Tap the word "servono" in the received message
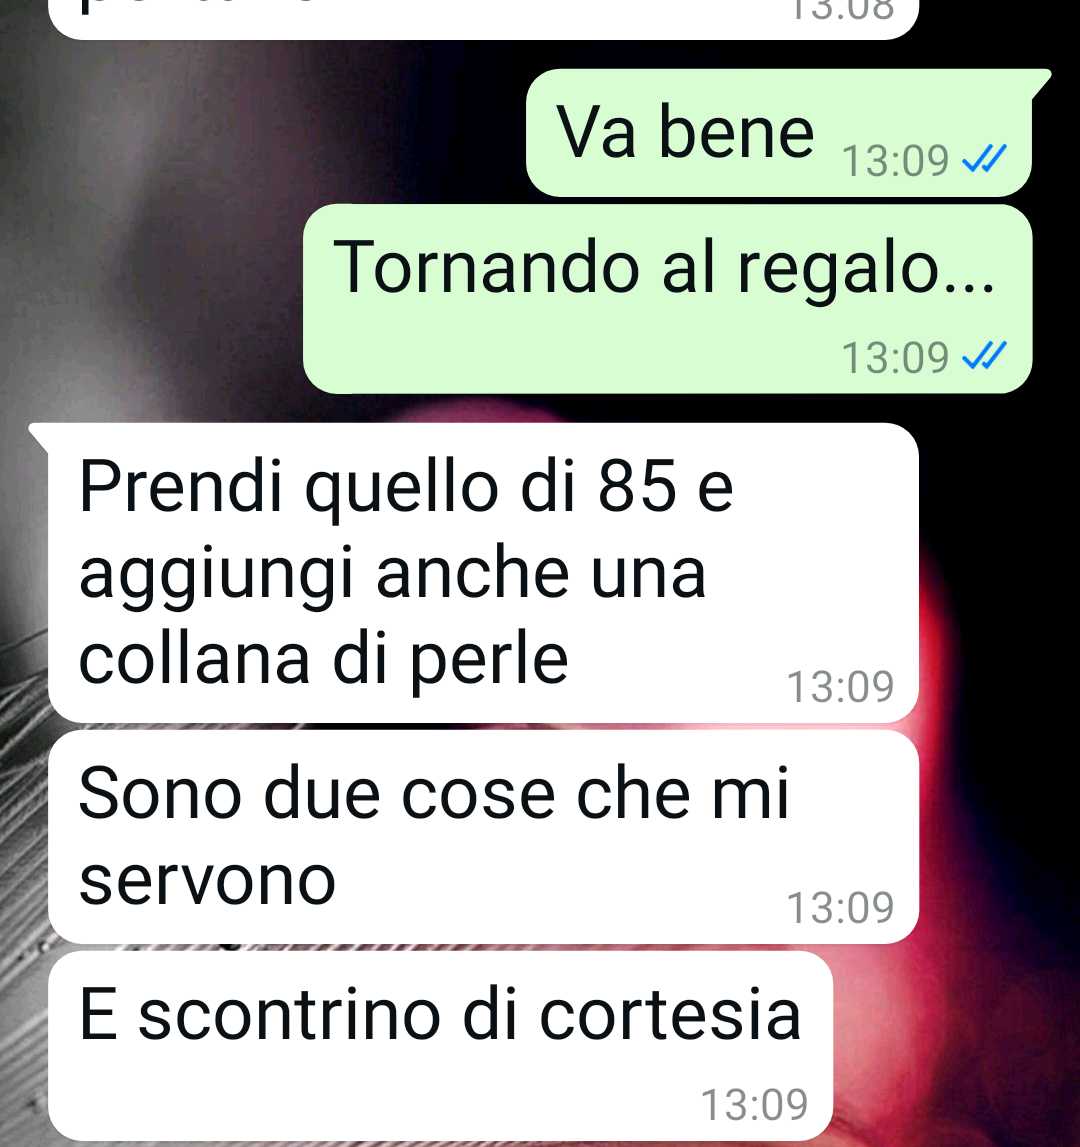 (x=207, y=883)
